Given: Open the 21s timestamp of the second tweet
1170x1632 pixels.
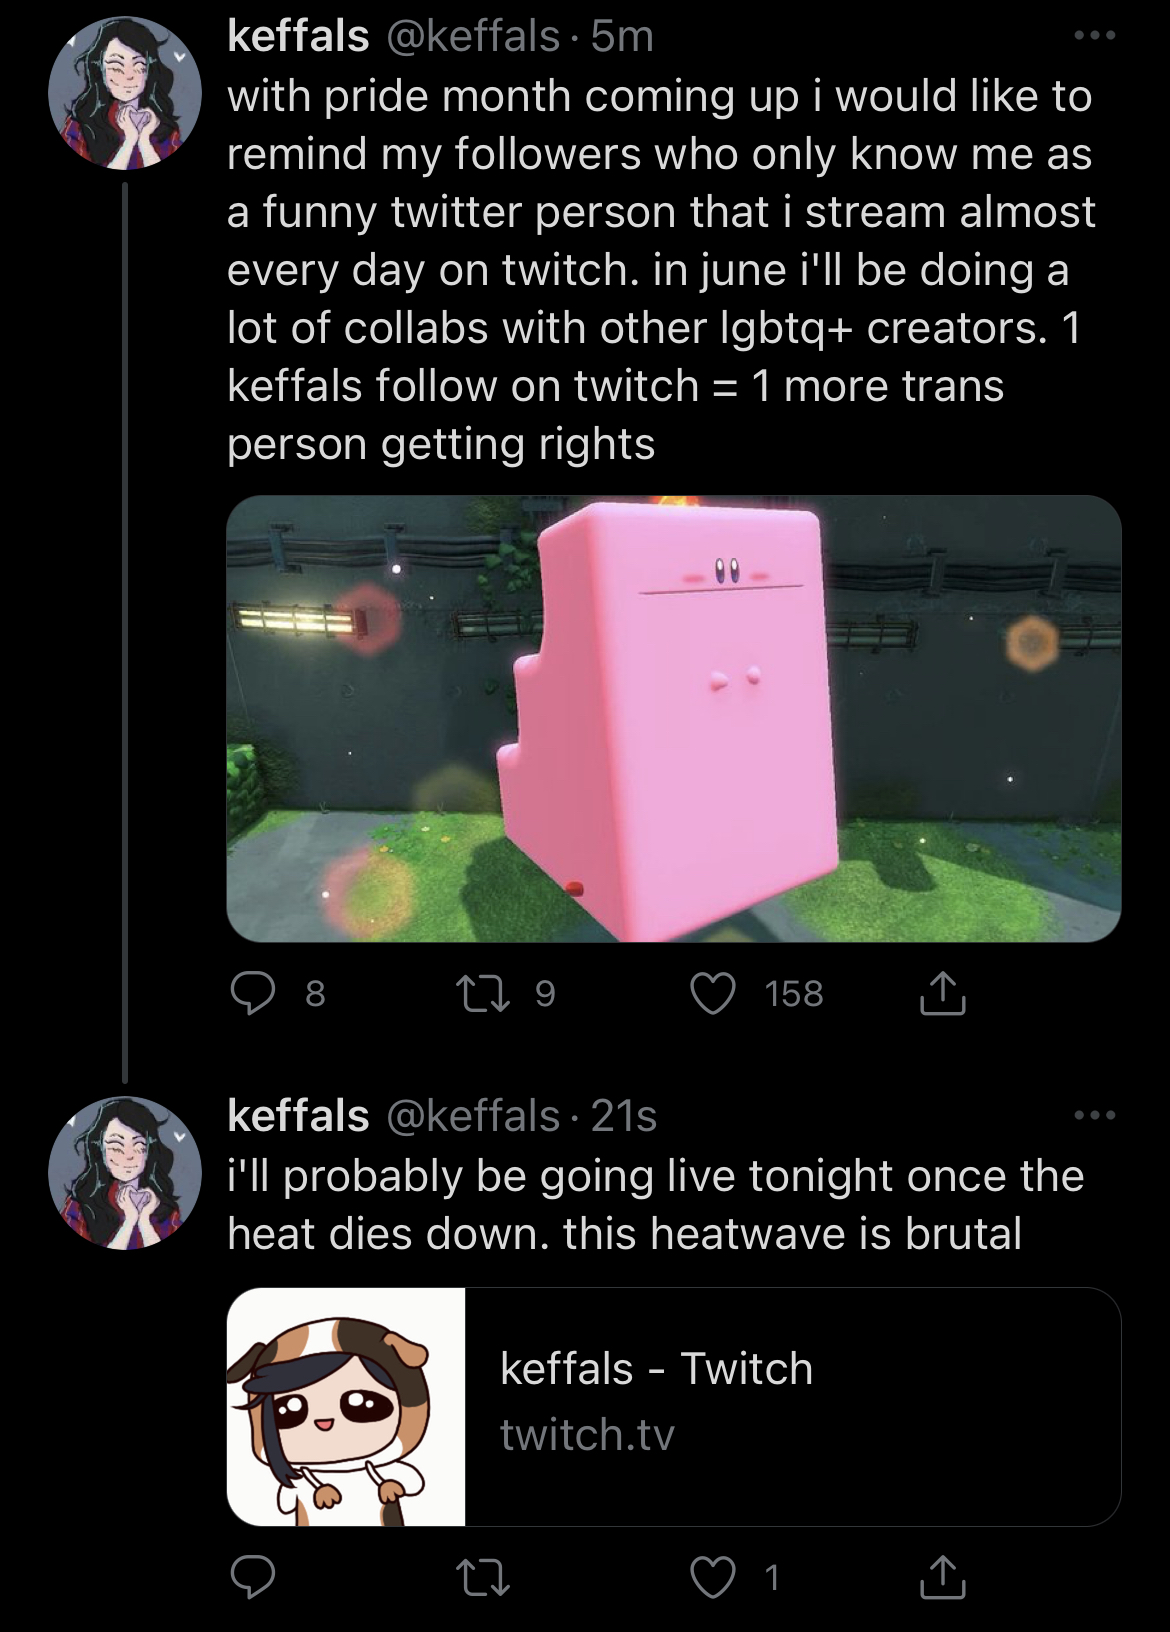Looking at the screenshot, I should click(x=624, y=1115).
